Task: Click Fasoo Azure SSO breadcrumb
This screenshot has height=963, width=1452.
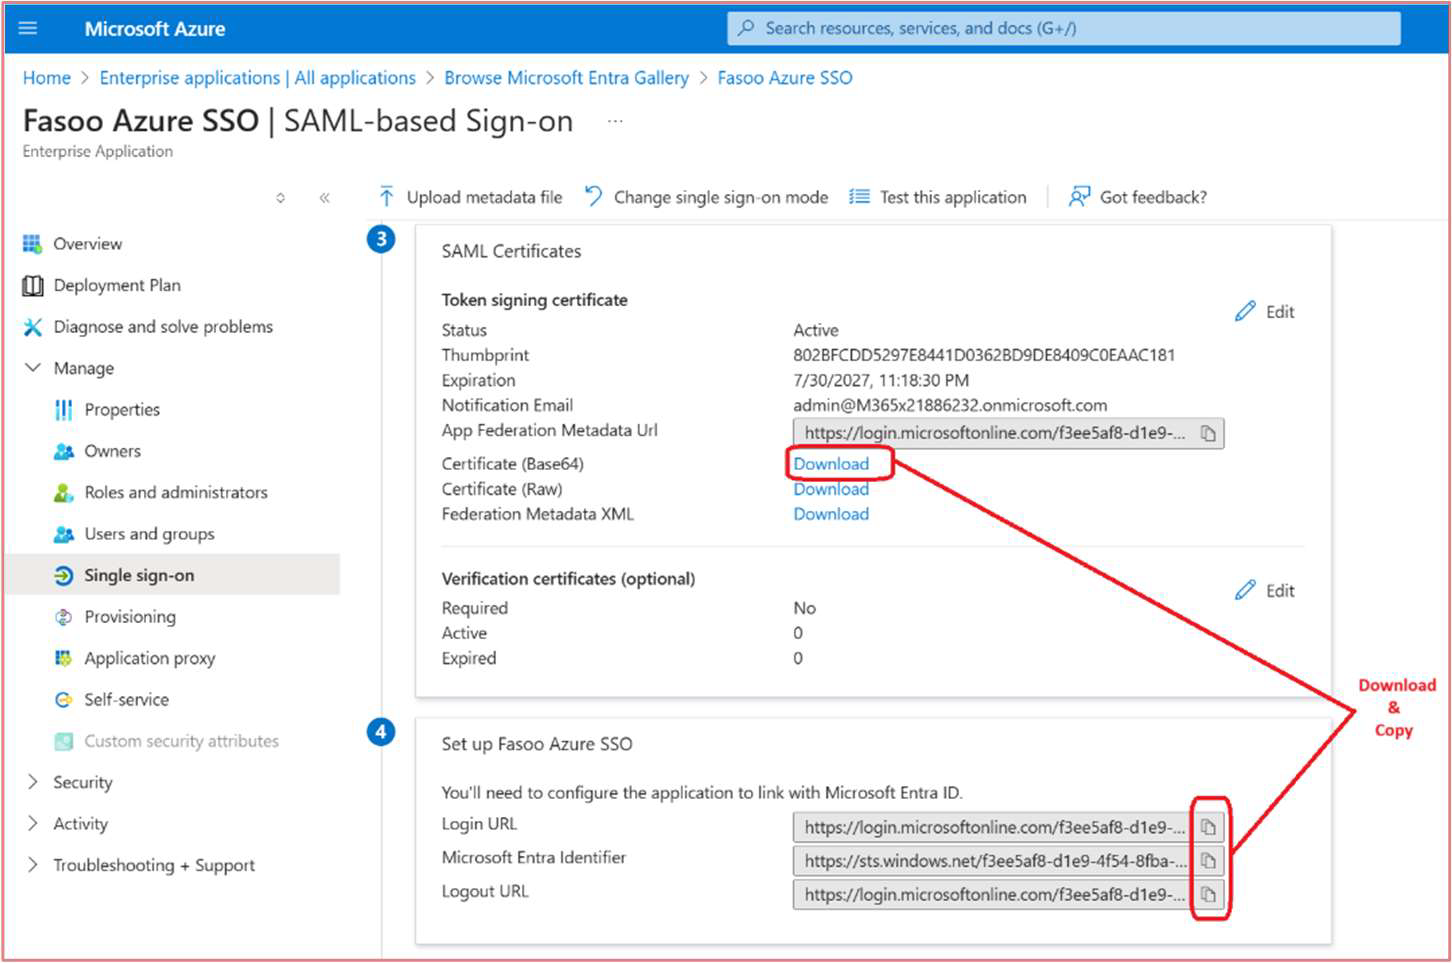Action: click(x=785, y=78)
